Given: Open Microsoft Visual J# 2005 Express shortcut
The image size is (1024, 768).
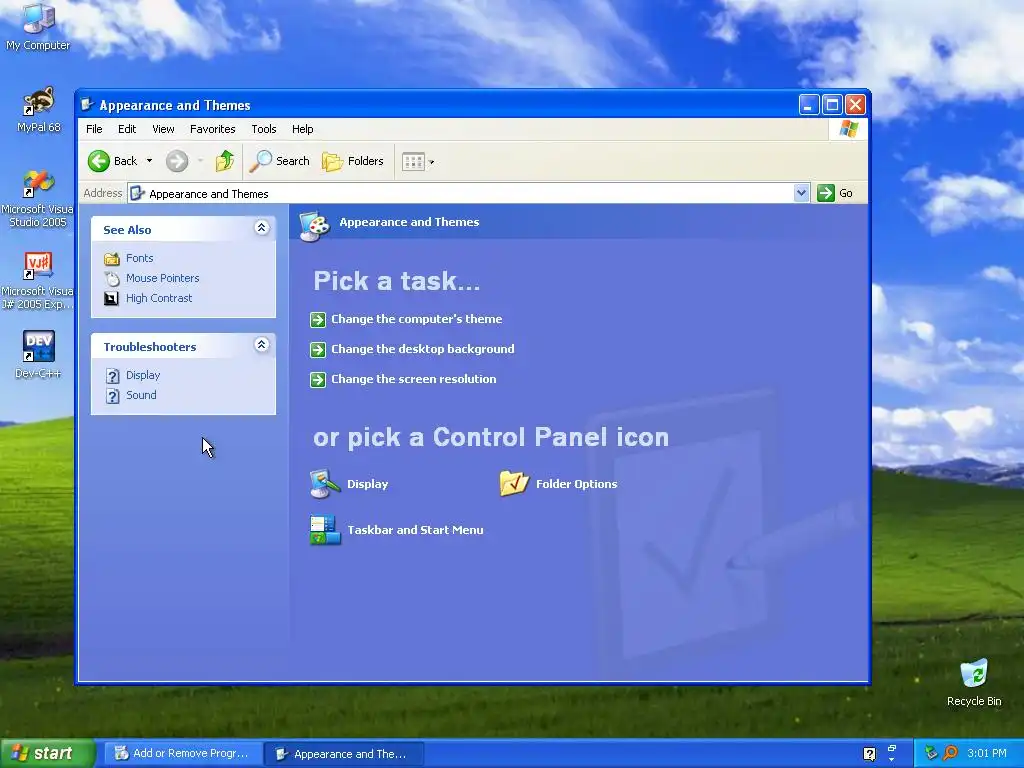Looking at the screenshot, I should tap(37, 281).
